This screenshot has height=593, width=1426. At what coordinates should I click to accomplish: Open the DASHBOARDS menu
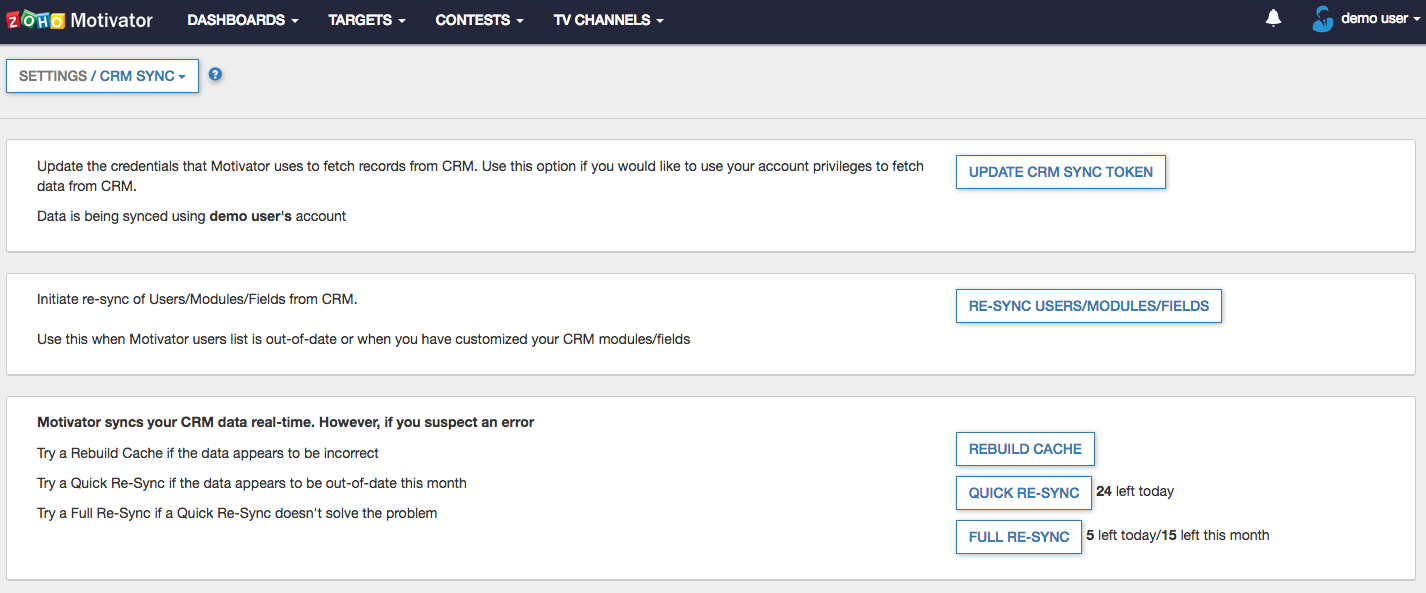(243, 20)
